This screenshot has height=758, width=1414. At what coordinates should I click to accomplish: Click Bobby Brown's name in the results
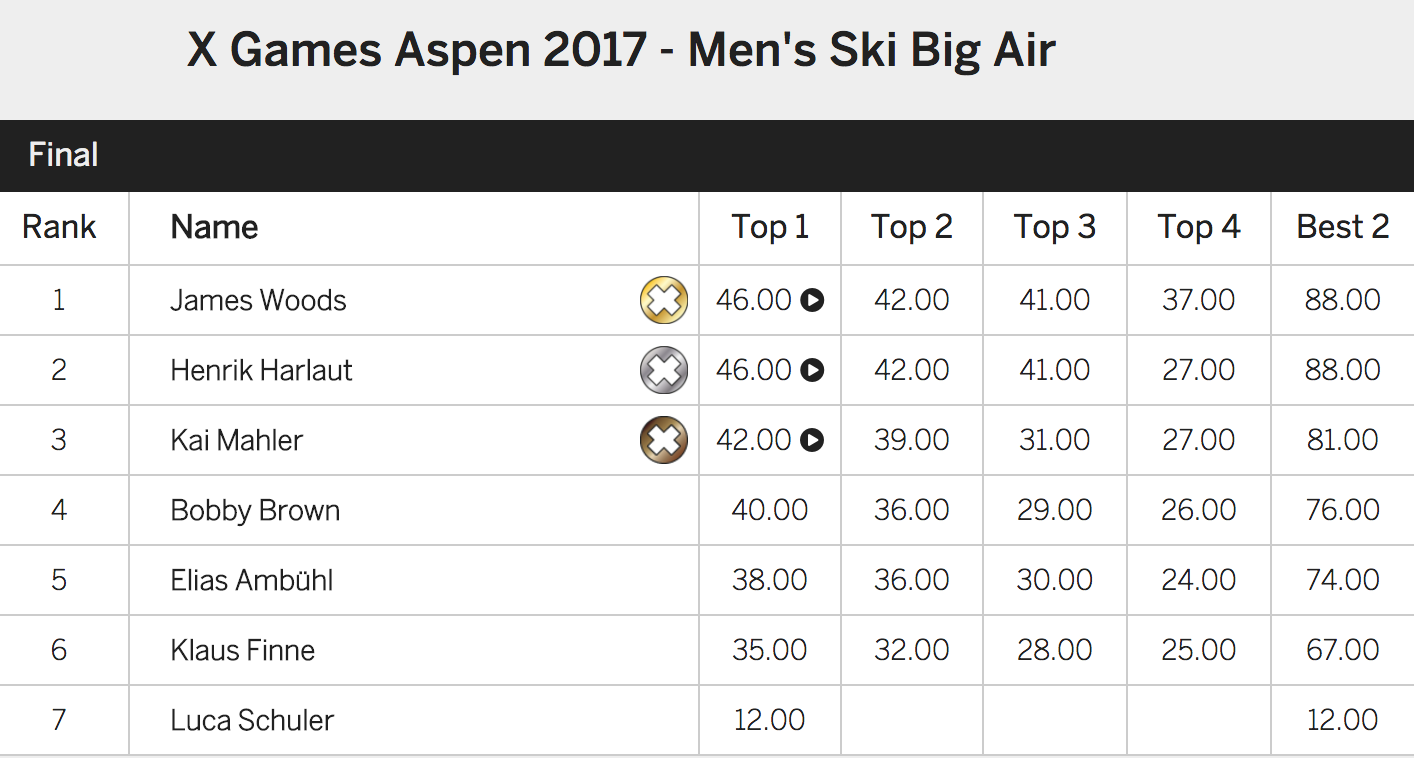pos(255,510)
